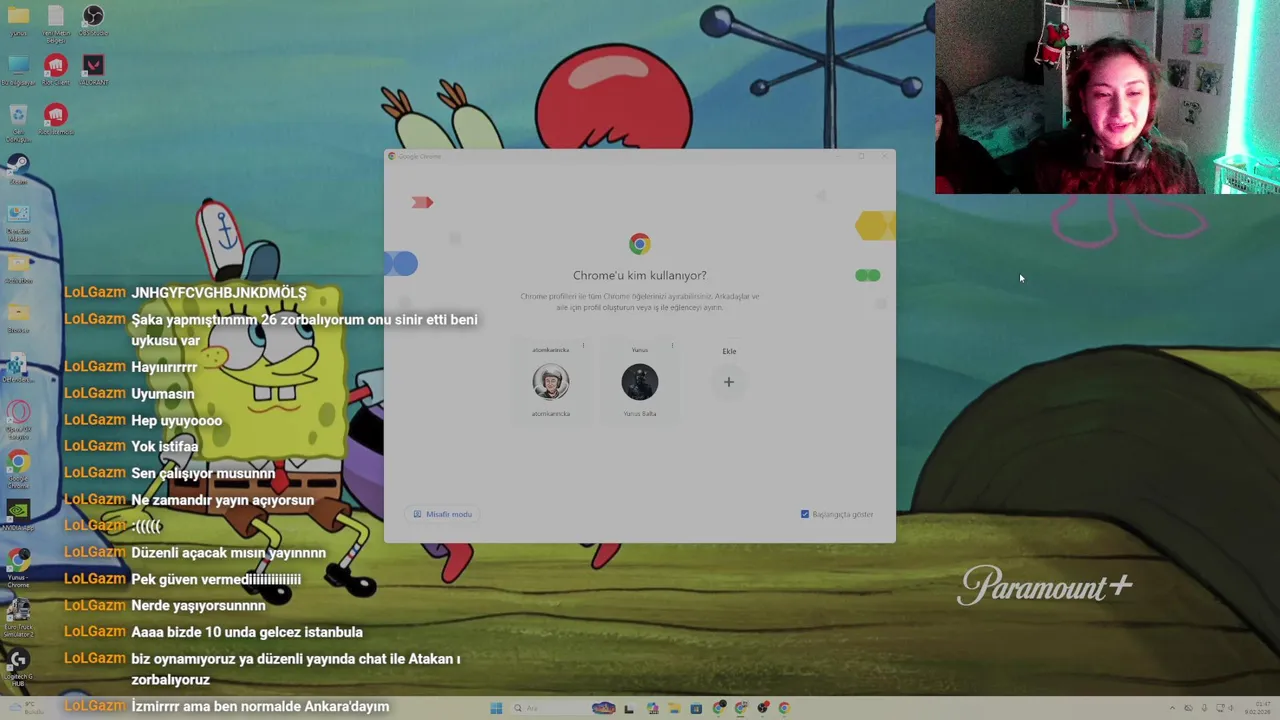The height and width of the screenshot is (720, 1280).
Task: Click the webcam overlay video
Action: 1107,97
